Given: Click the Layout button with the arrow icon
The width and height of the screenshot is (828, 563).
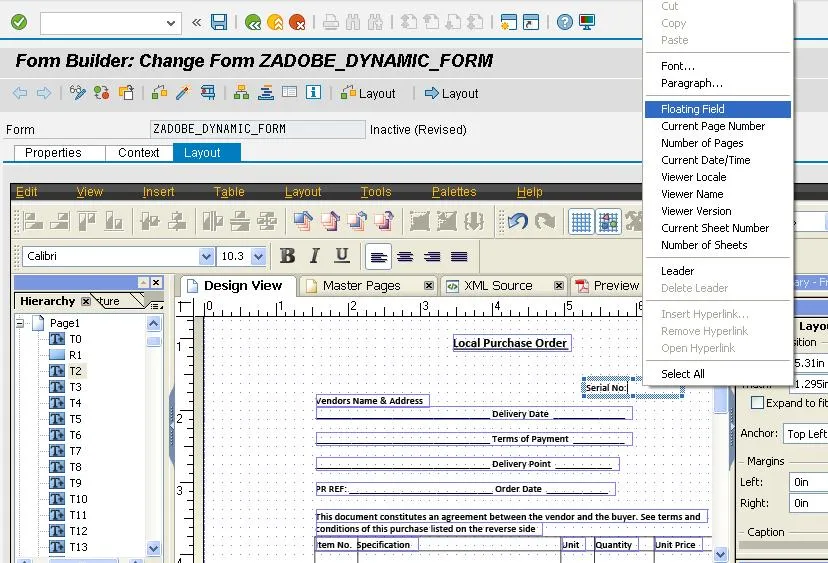Looking at the screenshot, I should (x=451, y=93).
